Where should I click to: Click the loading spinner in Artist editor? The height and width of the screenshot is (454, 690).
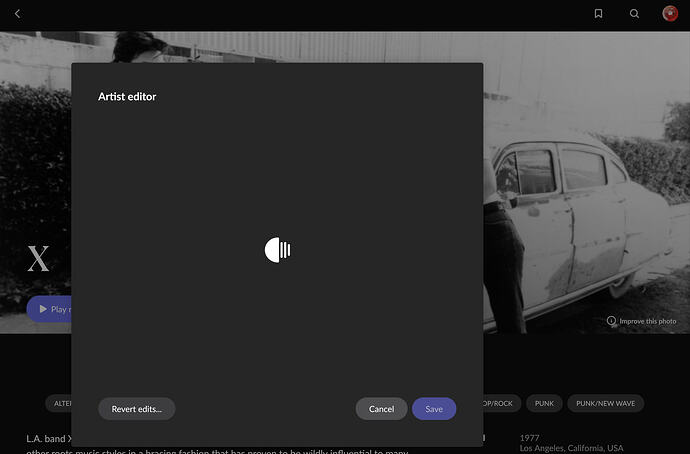[277, 250]
